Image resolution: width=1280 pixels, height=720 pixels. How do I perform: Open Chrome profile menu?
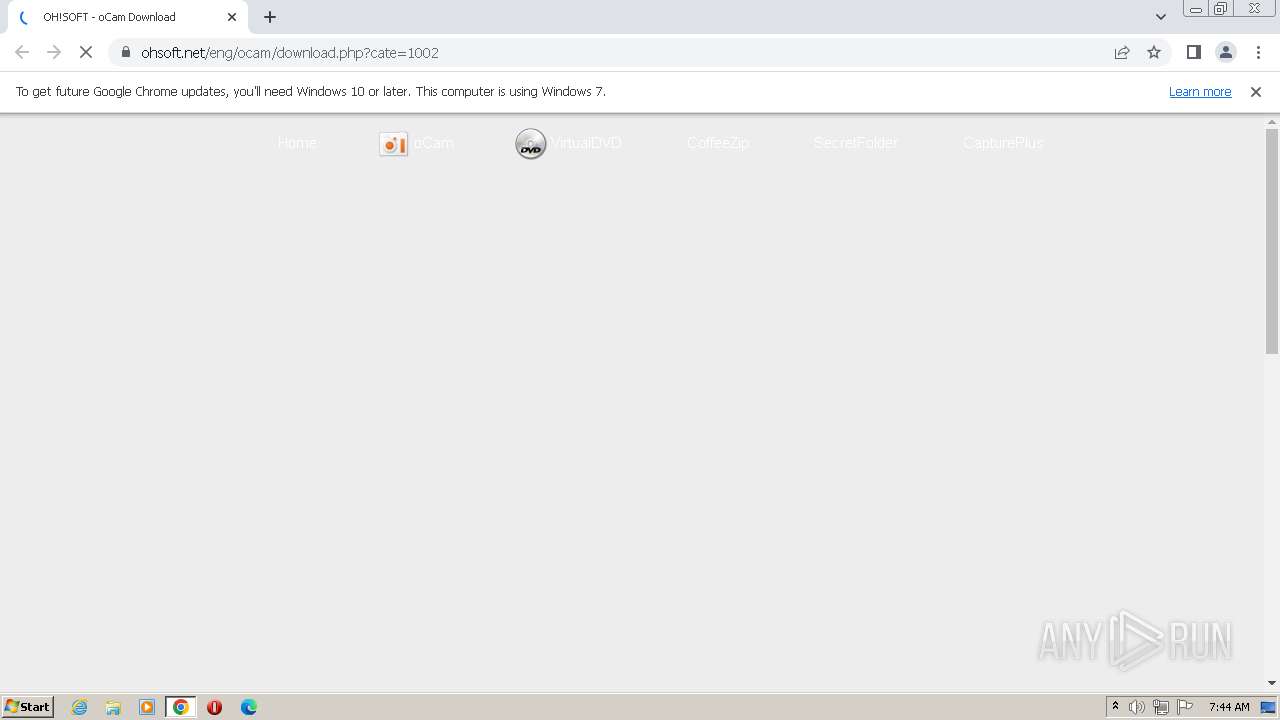point(1225,53)
